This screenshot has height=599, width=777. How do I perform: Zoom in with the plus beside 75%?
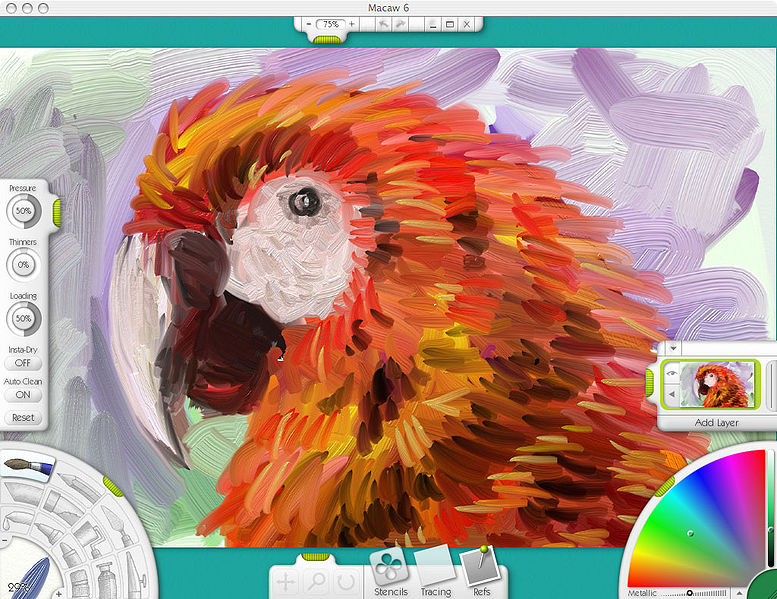click(352, 24)
